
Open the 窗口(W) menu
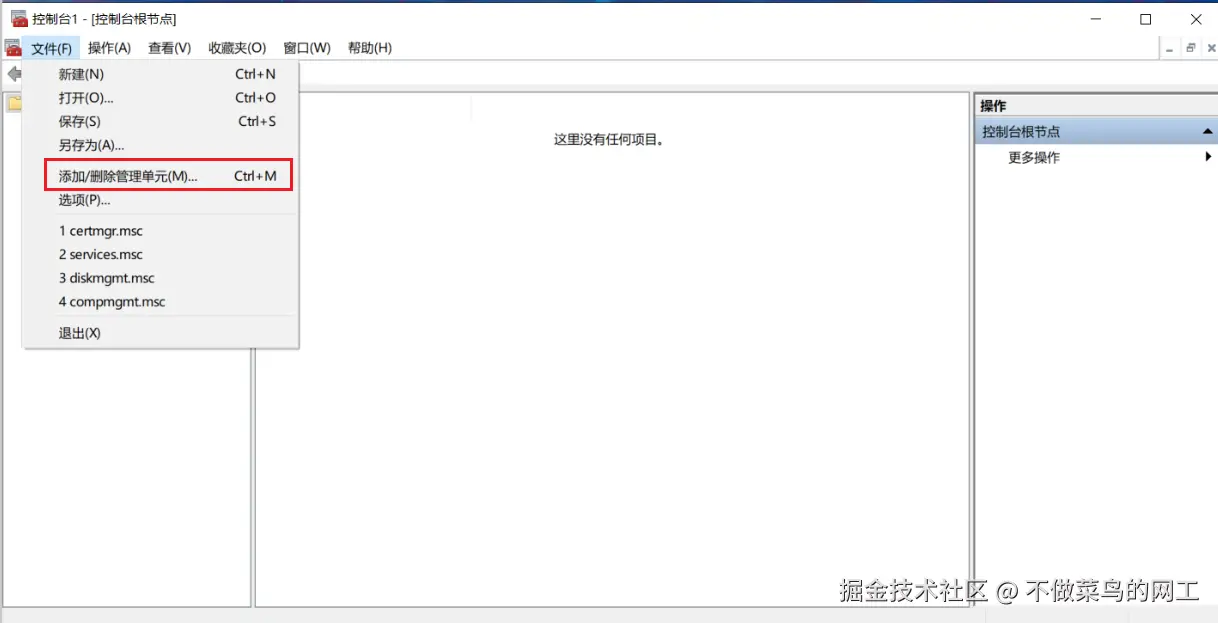click(x=306, y=47)
